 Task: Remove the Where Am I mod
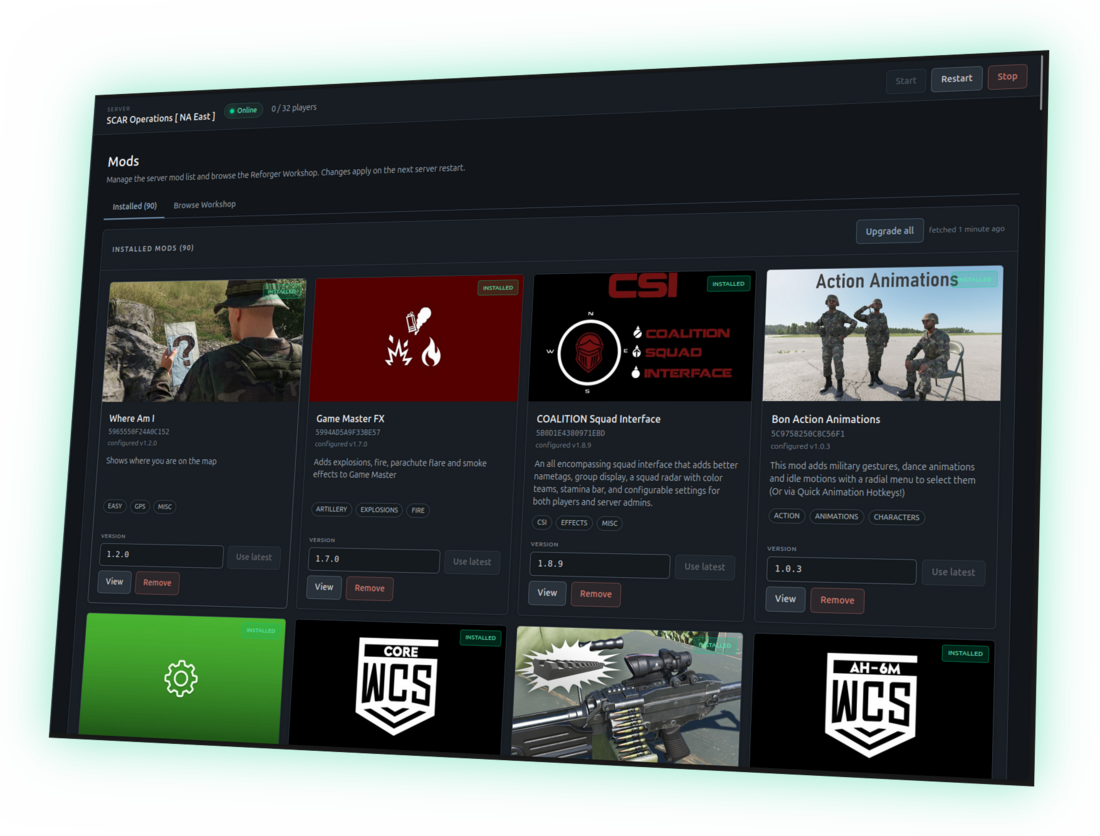(x=157, y=583)
